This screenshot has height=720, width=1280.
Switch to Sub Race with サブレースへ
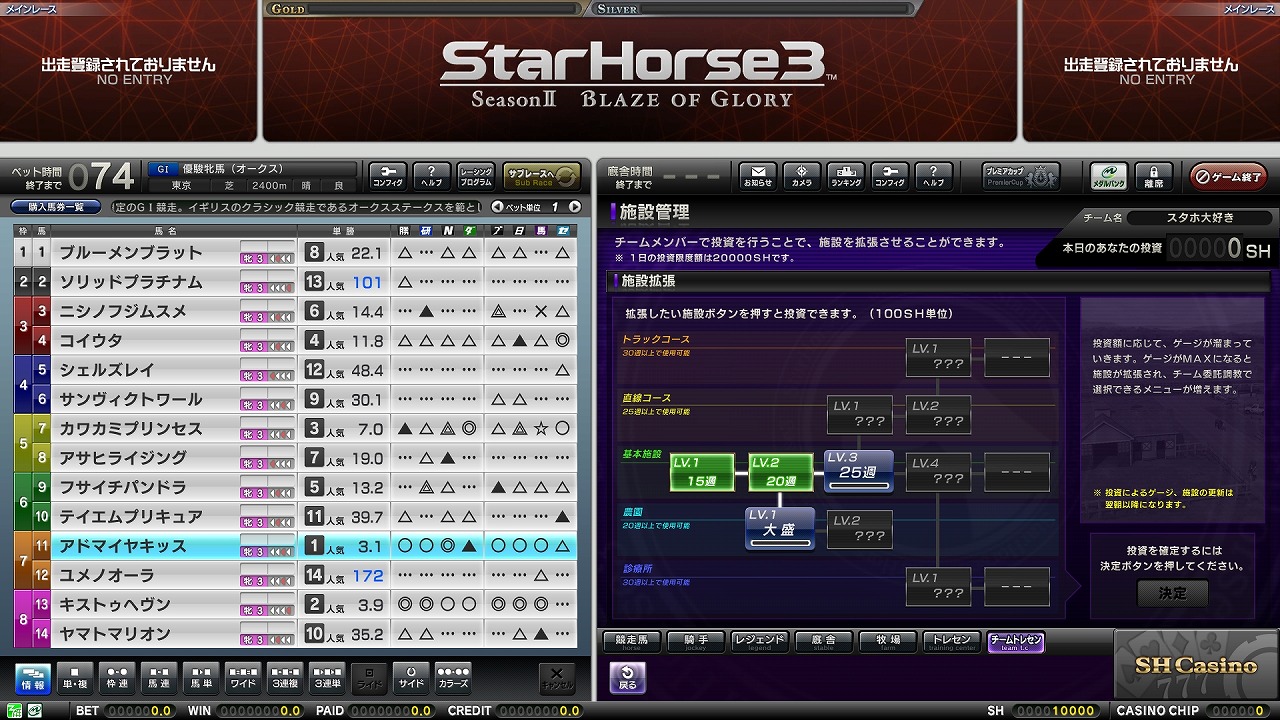(x=541, y=176)
